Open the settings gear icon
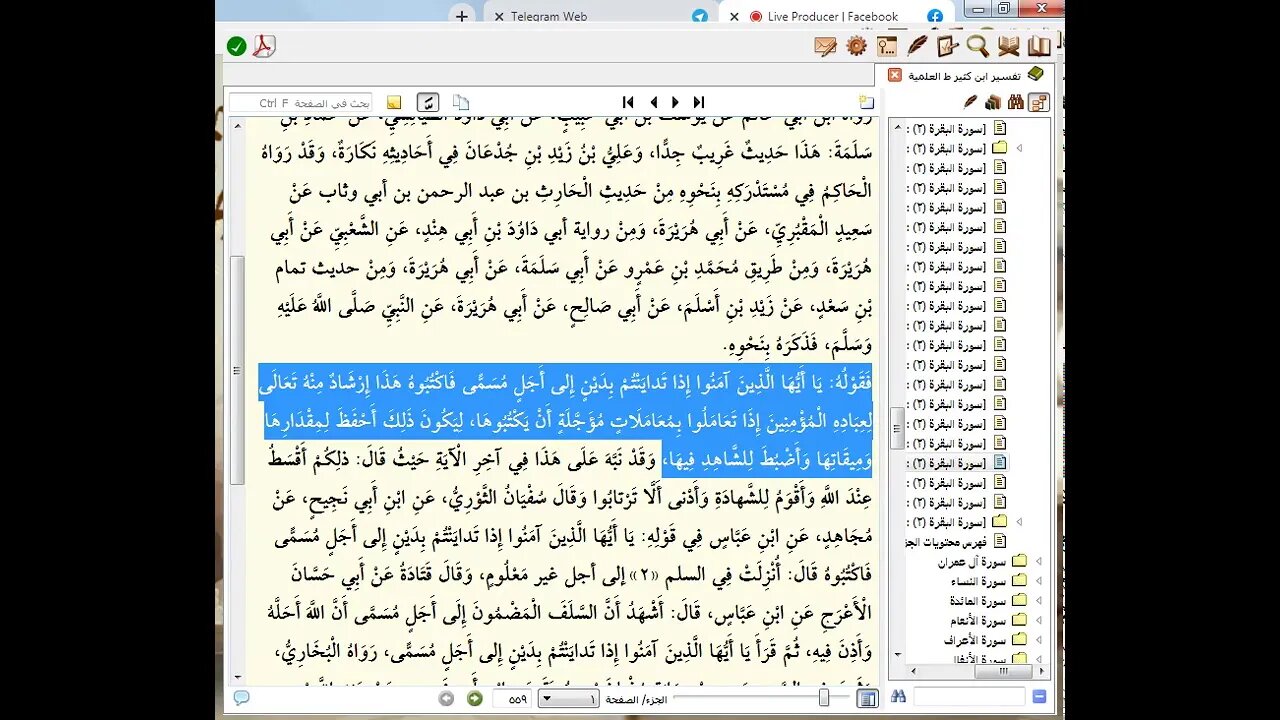The width and height of the screenshot is (1280, 720). click(x=856, y=46)
